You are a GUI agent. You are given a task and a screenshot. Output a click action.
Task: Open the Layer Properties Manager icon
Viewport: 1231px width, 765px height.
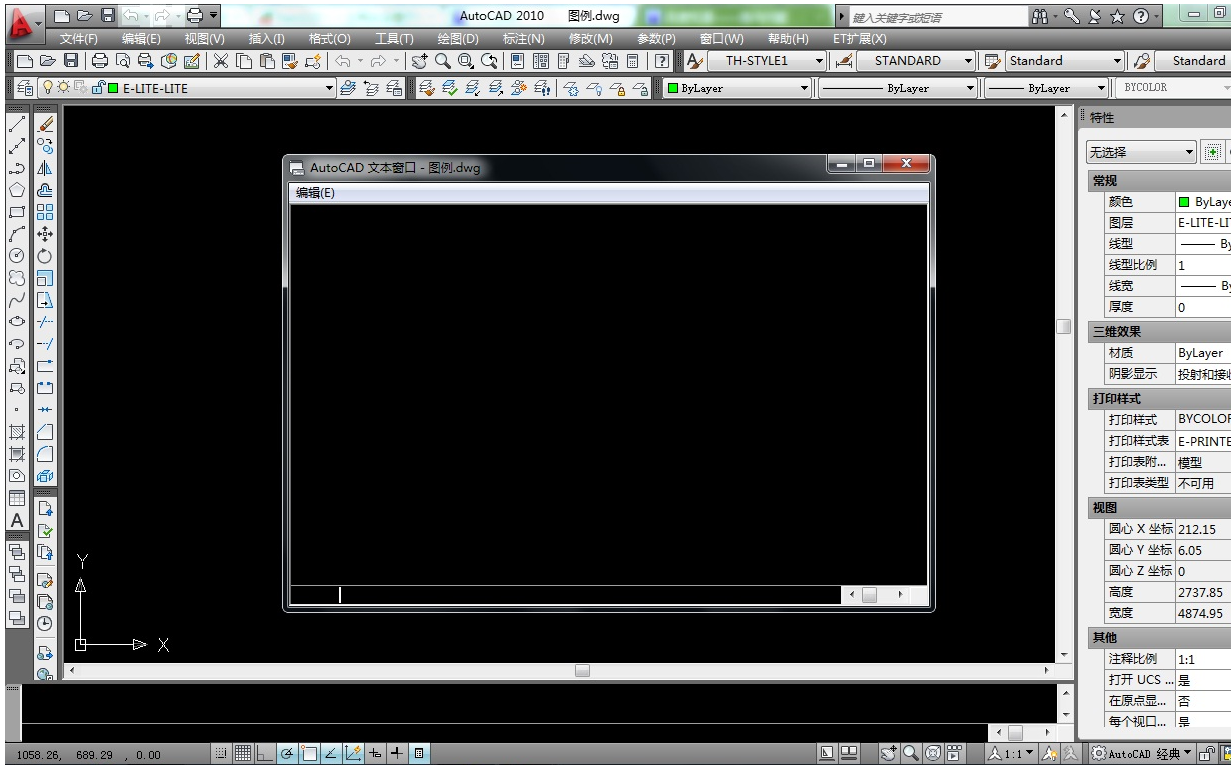click(24, 88)
